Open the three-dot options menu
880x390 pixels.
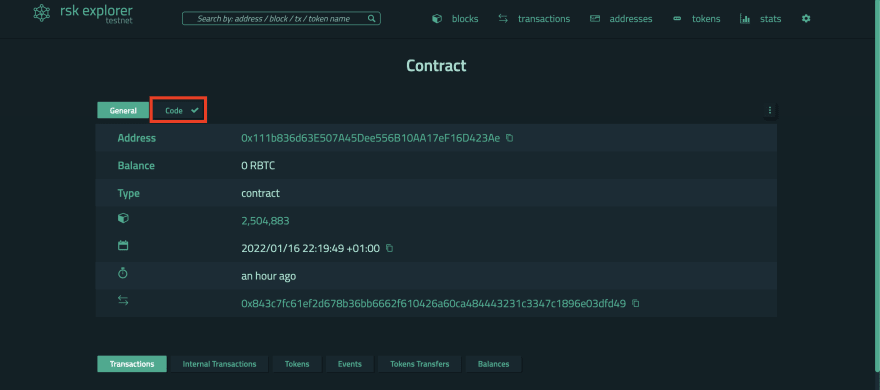pos(769,110)
